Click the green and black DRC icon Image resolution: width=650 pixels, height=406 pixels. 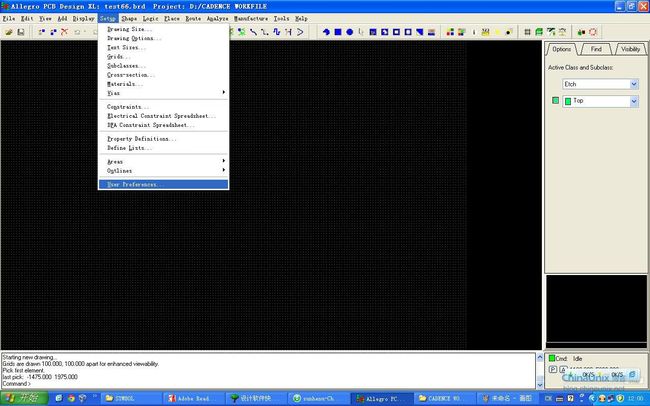(x=582, y=32)
